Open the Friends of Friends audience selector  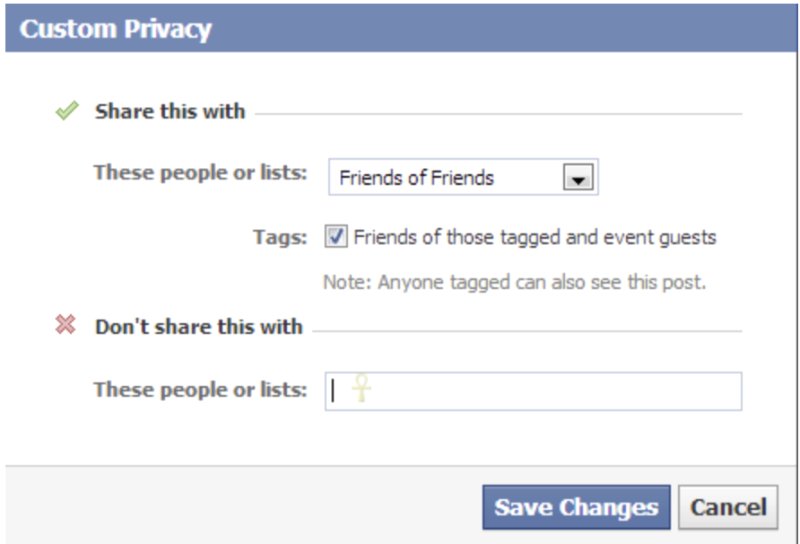[463, 178]
